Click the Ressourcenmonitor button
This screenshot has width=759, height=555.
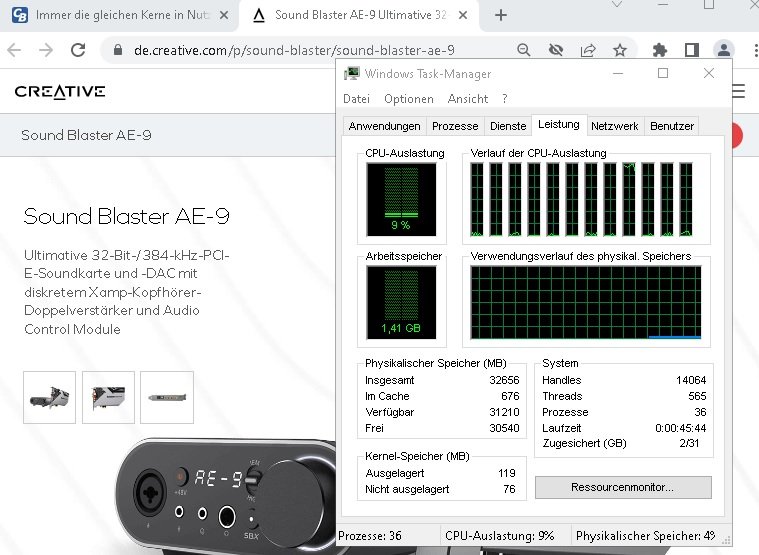click(623, 487)
